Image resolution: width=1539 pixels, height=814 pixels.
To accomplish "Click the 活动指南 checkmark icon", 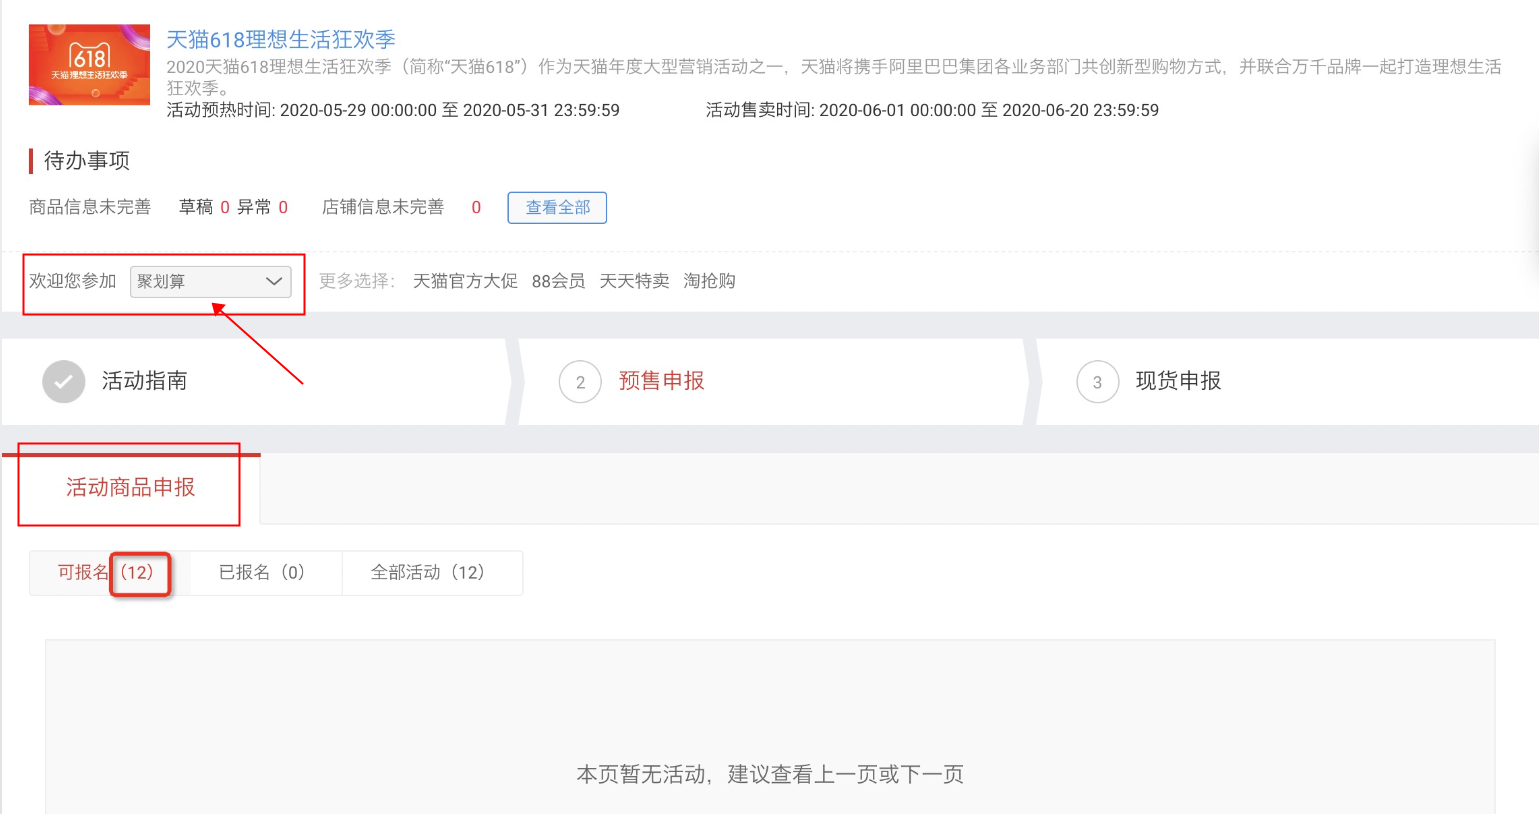I will click(64, 382).
